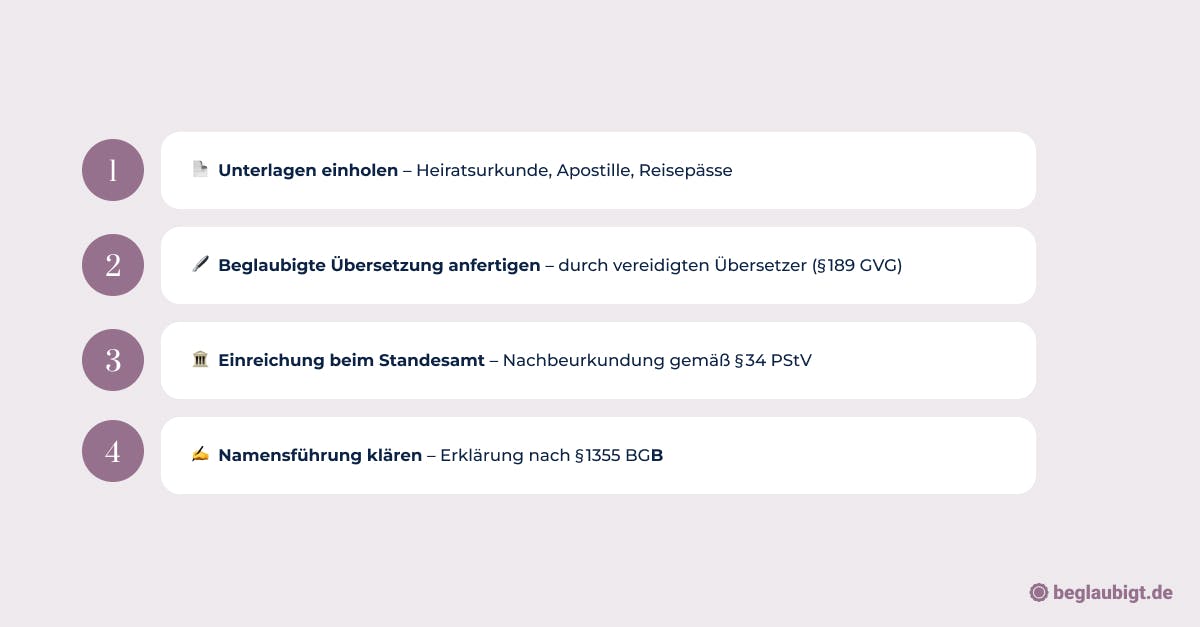Select the purple number 2 circle

[113, 265]
